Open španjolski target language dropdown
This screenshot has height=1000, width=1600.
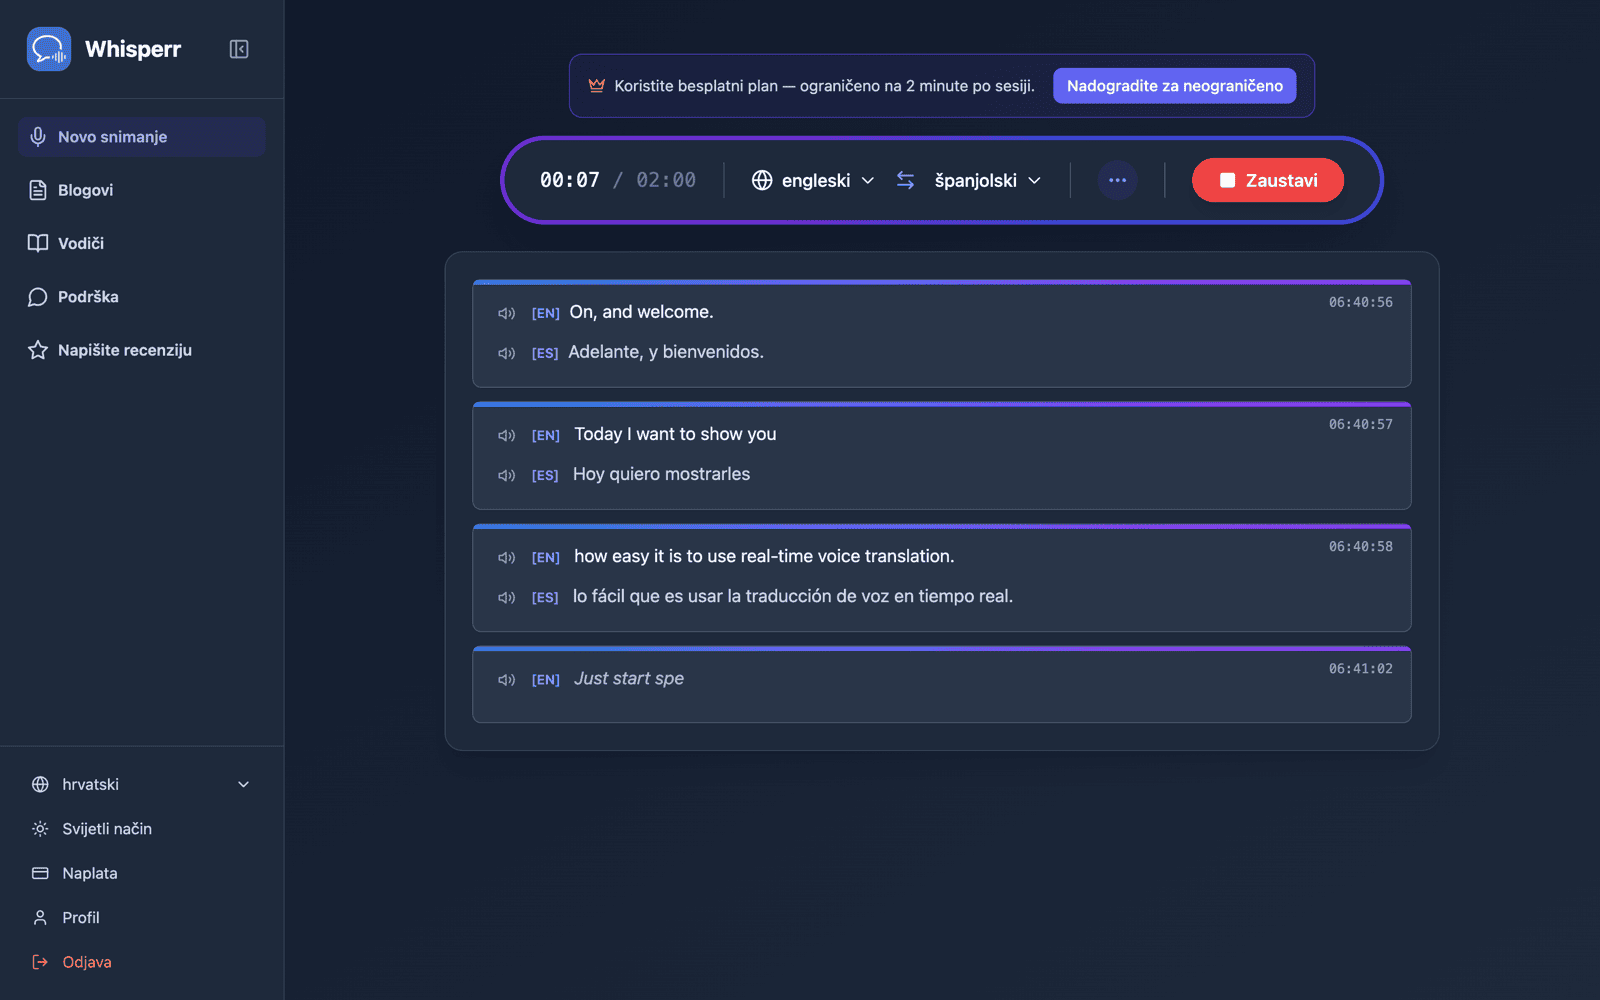tap(987, 180)
